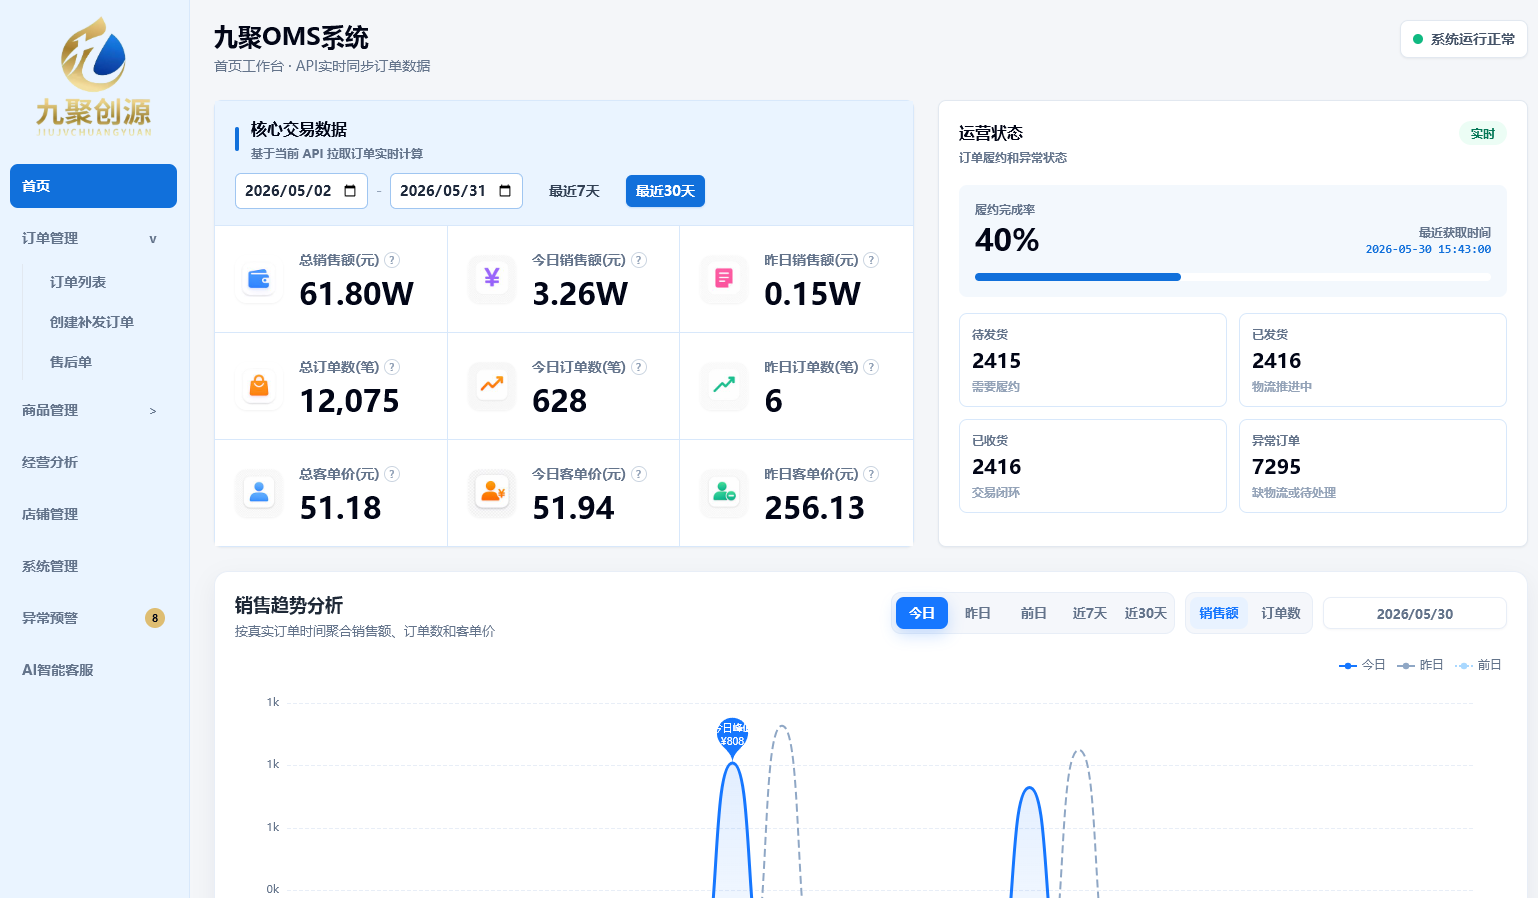This screenshot has width=1538, height=898.
Task: Click the green status dot in 系统运行正常
Action: click(1418, 39)
